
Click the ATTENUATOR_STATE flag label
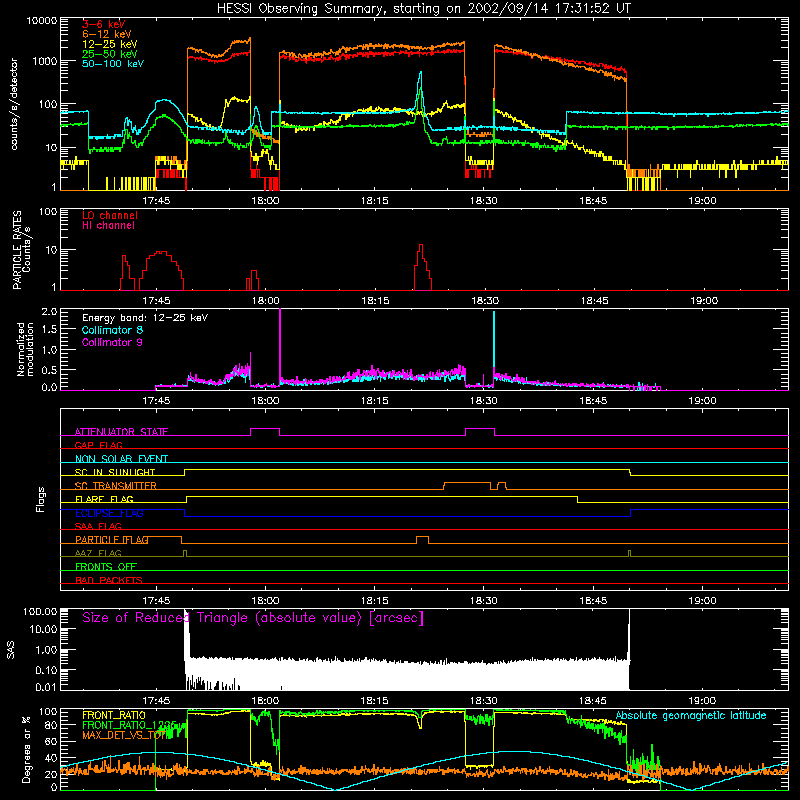(x=121, y=432)
